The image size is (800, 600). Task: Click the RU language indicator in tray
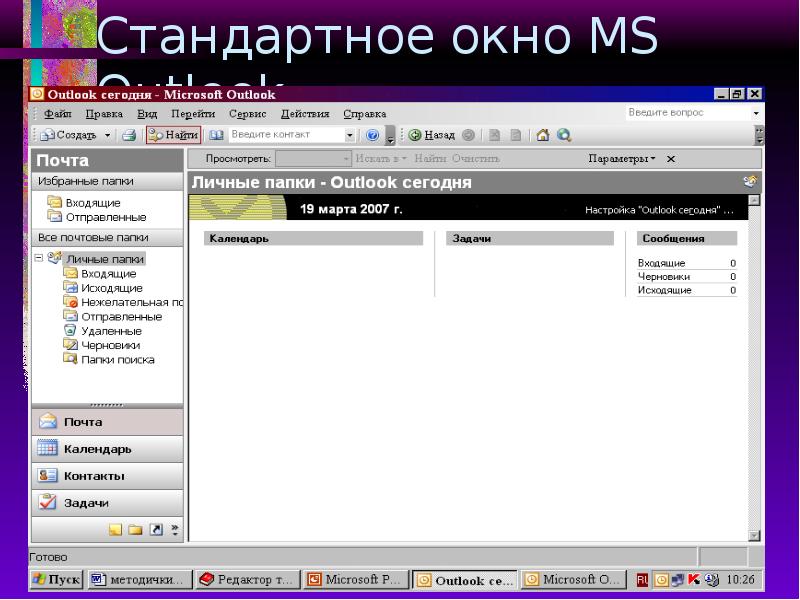pyautogui.click(x=642, y=580)
